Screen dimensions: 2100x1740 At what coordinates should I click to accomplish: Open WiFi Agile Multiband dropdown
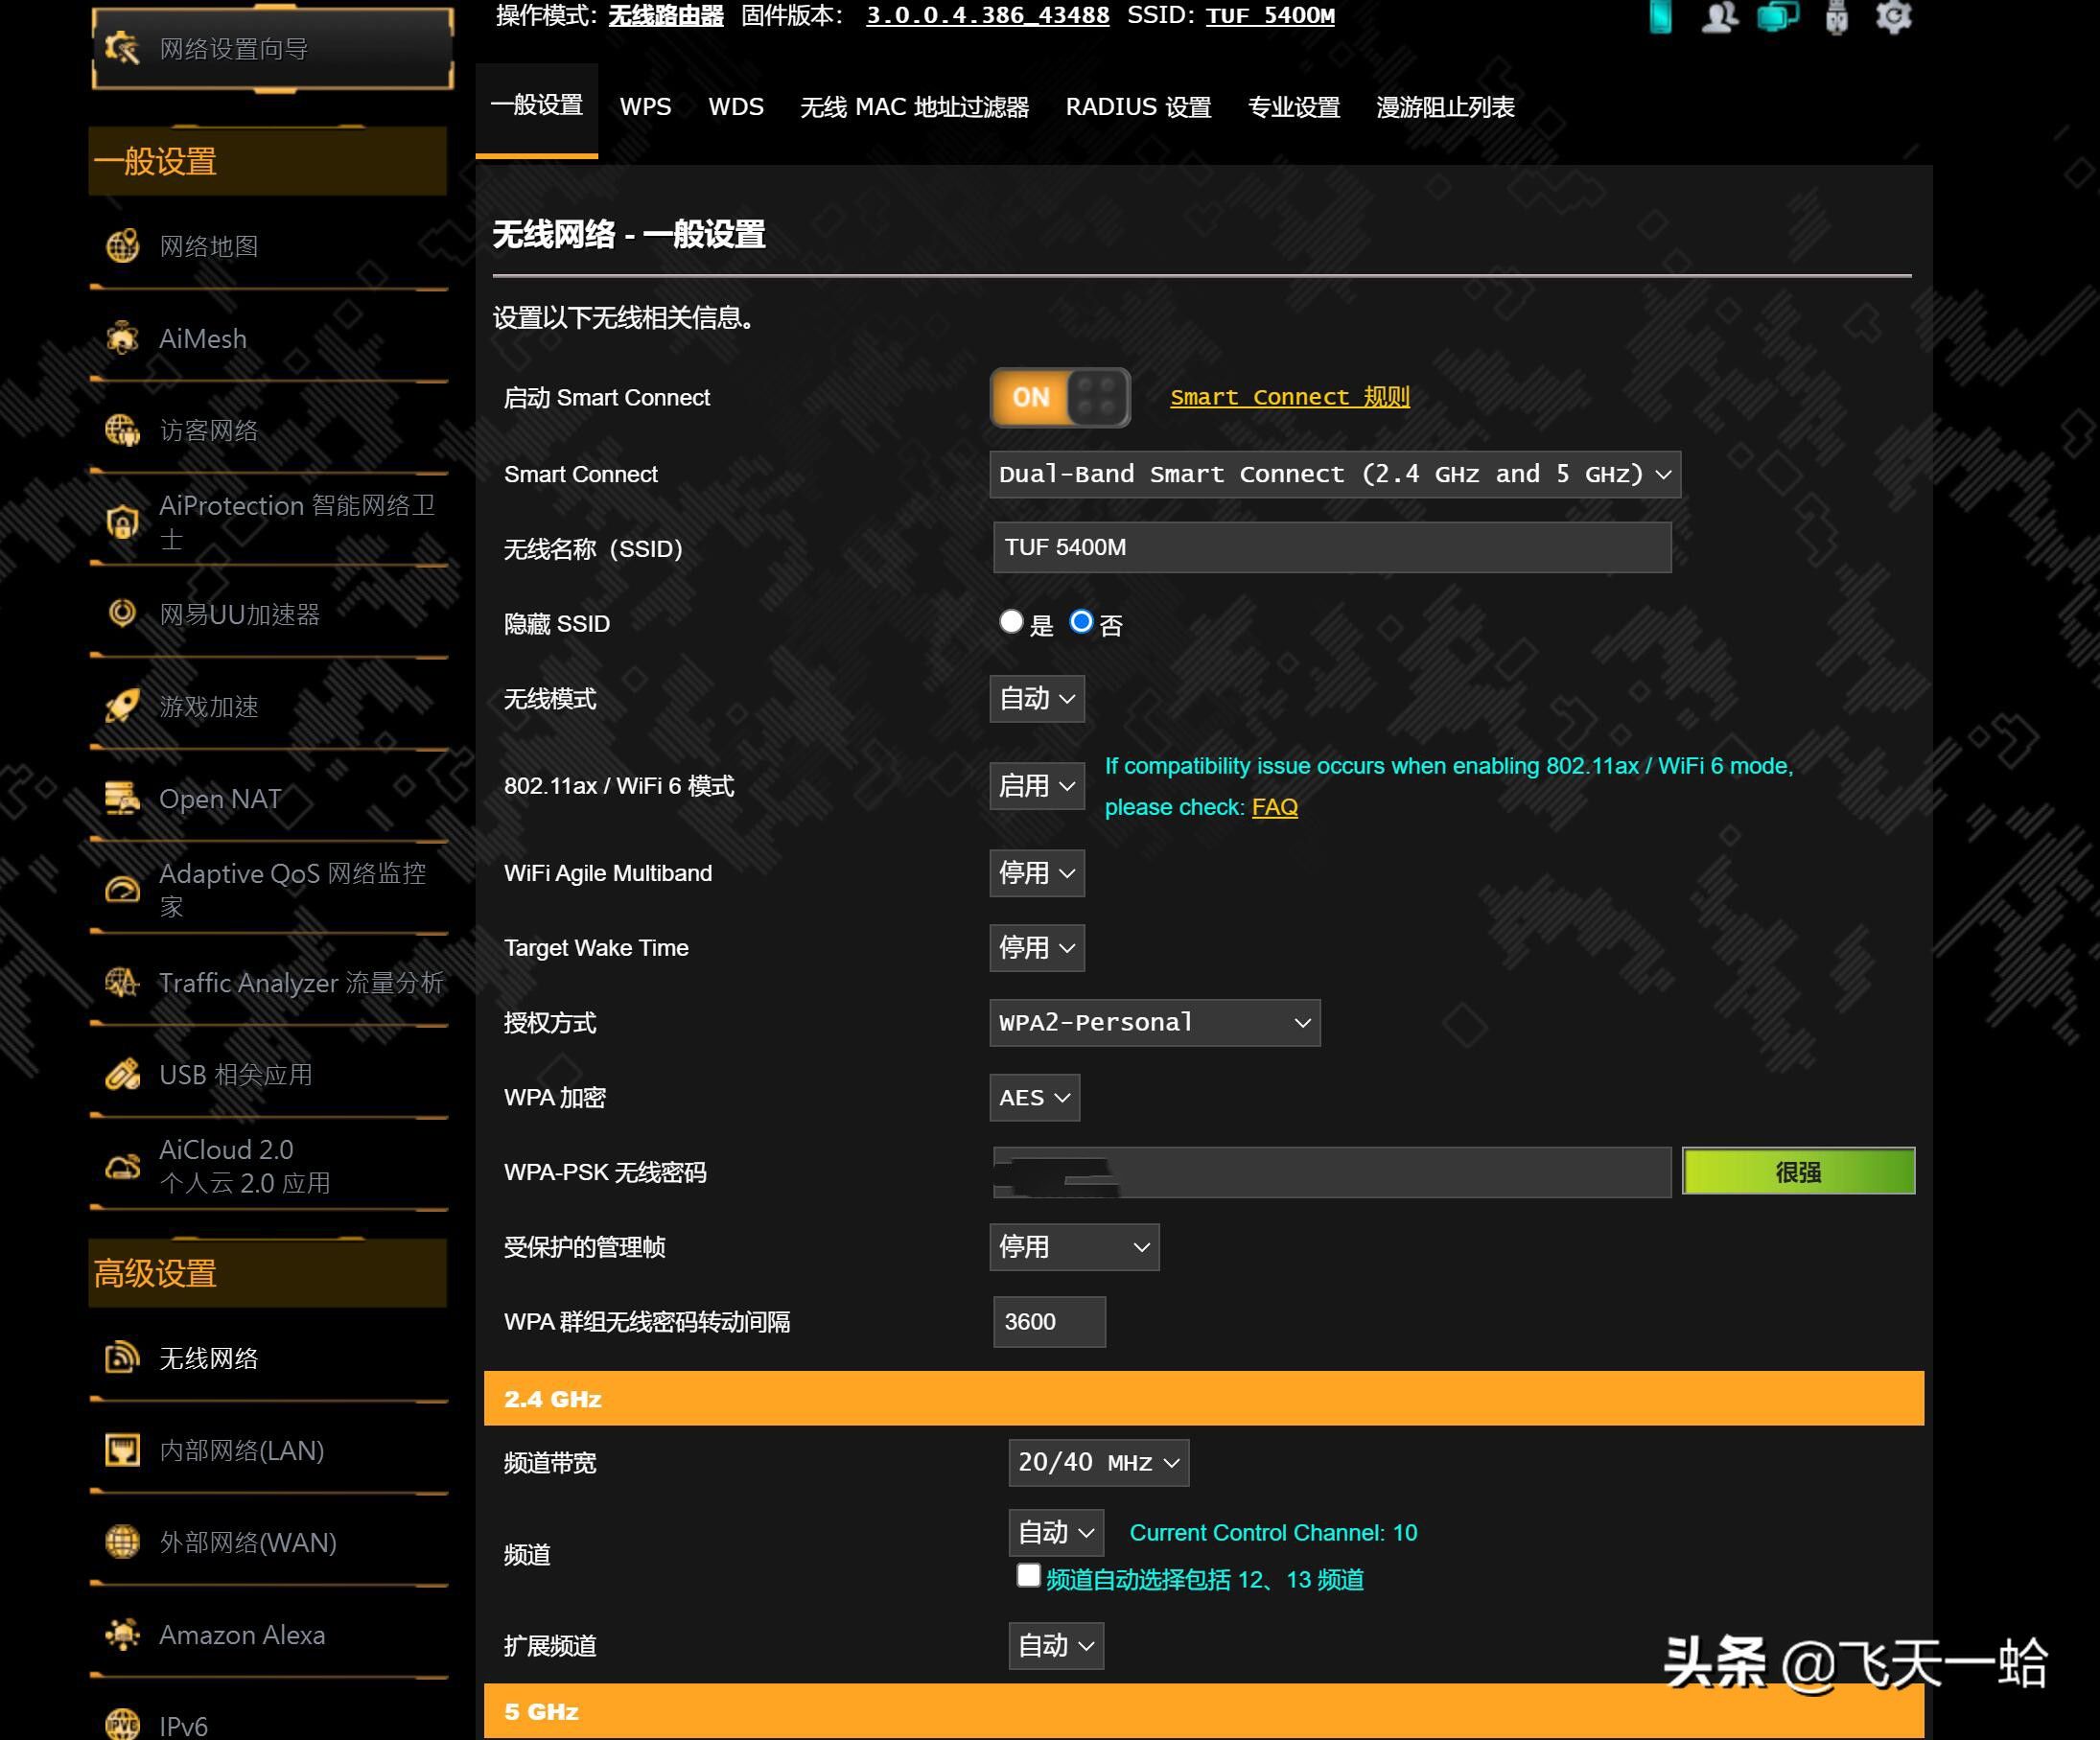click(x=1037, y=873)
